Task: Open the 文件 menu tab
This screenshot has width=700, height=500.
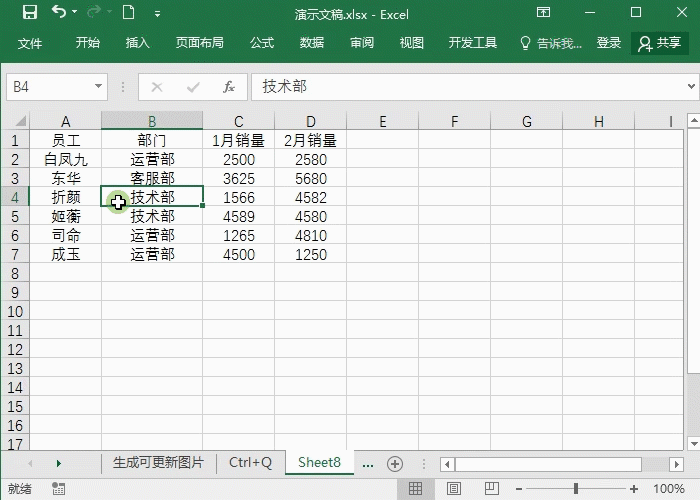Action: 30,43
